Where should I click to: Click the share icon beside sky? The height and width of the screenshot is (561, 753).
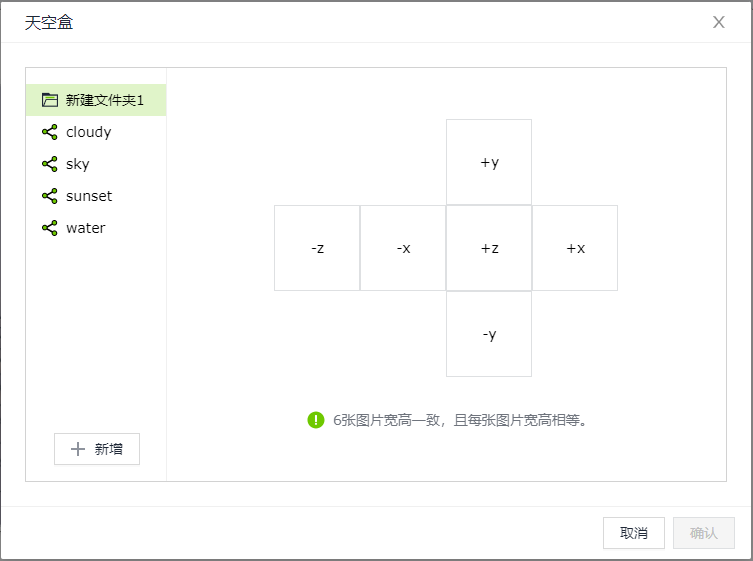point(49,164)
